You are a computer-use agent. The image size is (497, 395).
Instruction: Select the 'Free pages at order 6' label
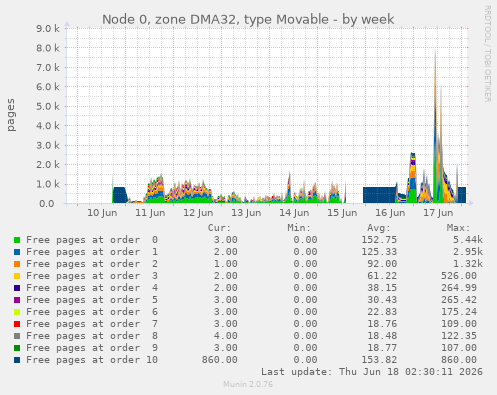click(92, 312)
